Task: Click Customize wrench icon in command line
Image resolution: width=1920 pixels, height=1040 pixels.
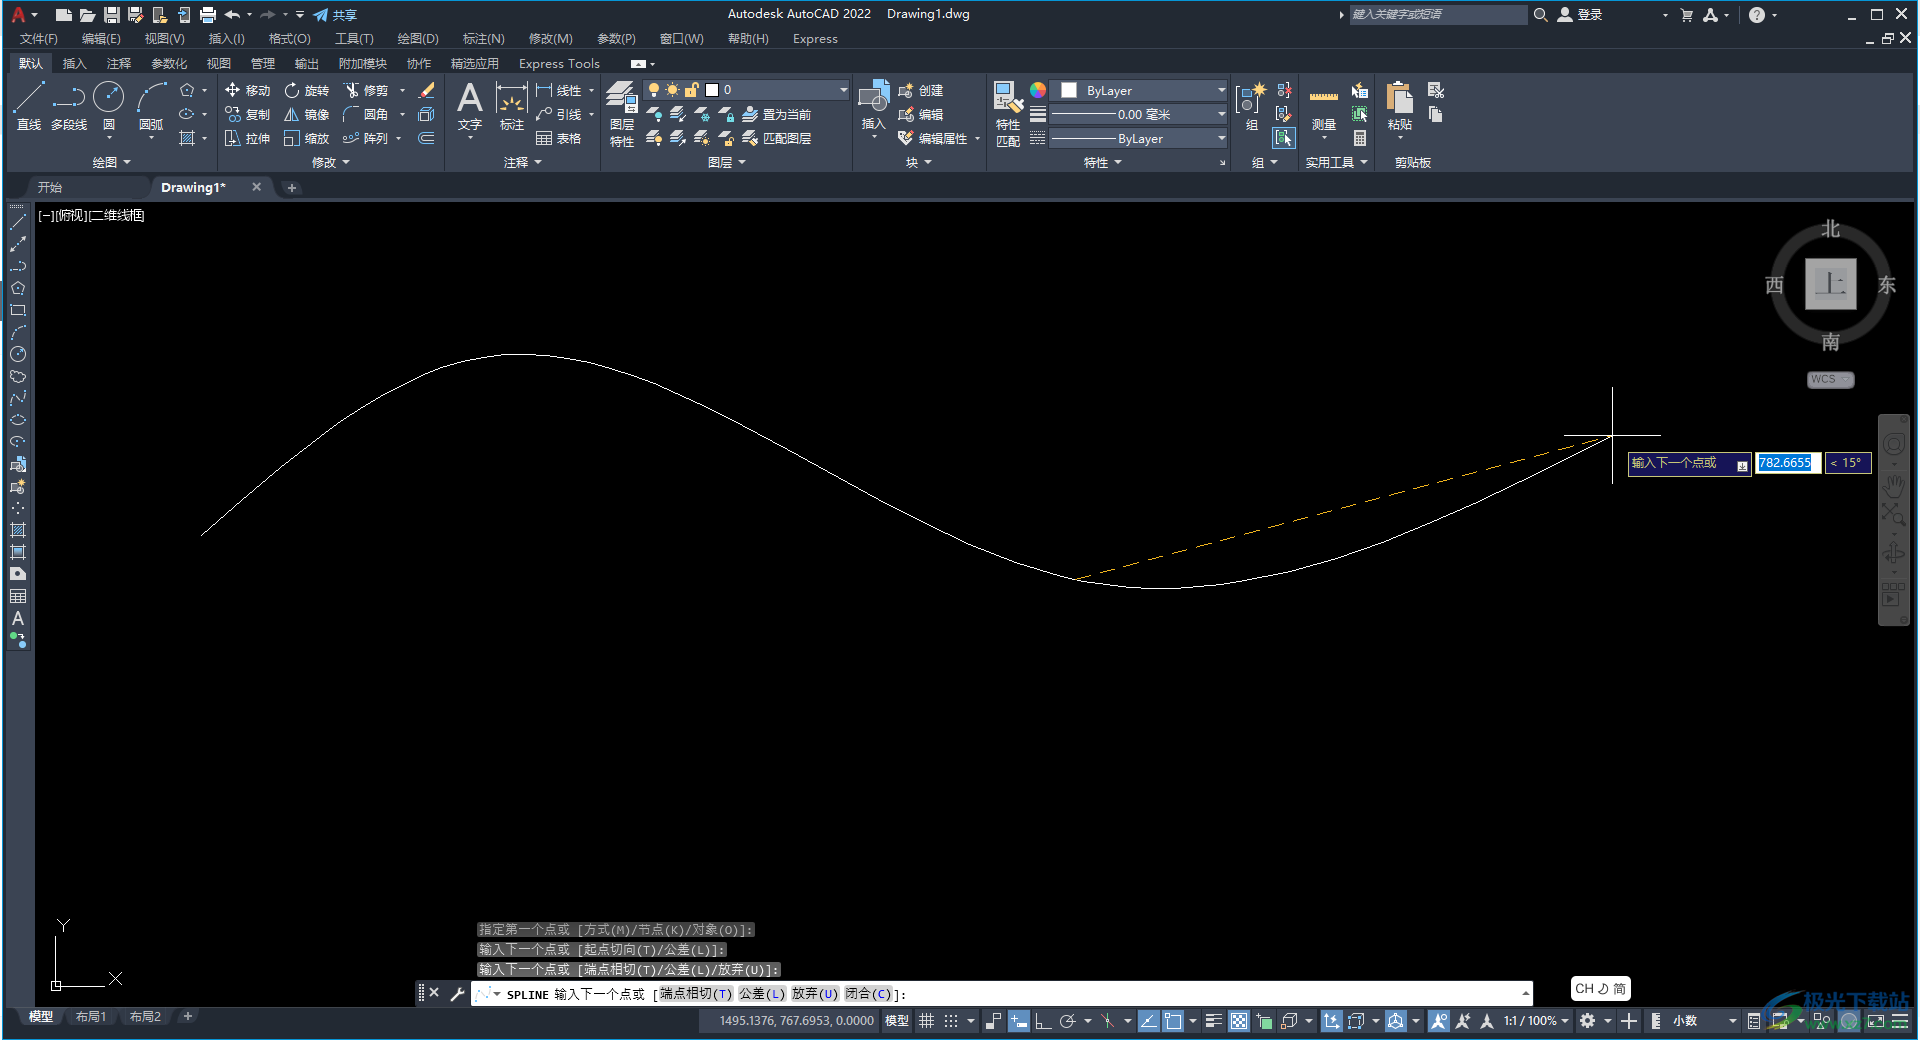Action: tap(457, 993)
